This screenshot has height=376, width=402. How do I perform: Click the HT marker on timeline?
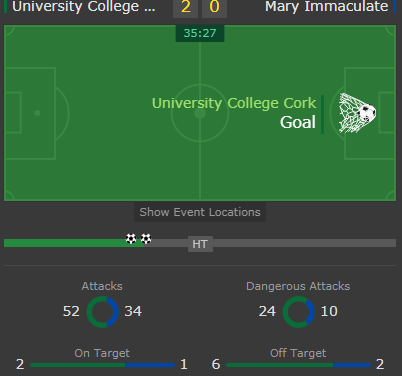(x=200, y=244)
